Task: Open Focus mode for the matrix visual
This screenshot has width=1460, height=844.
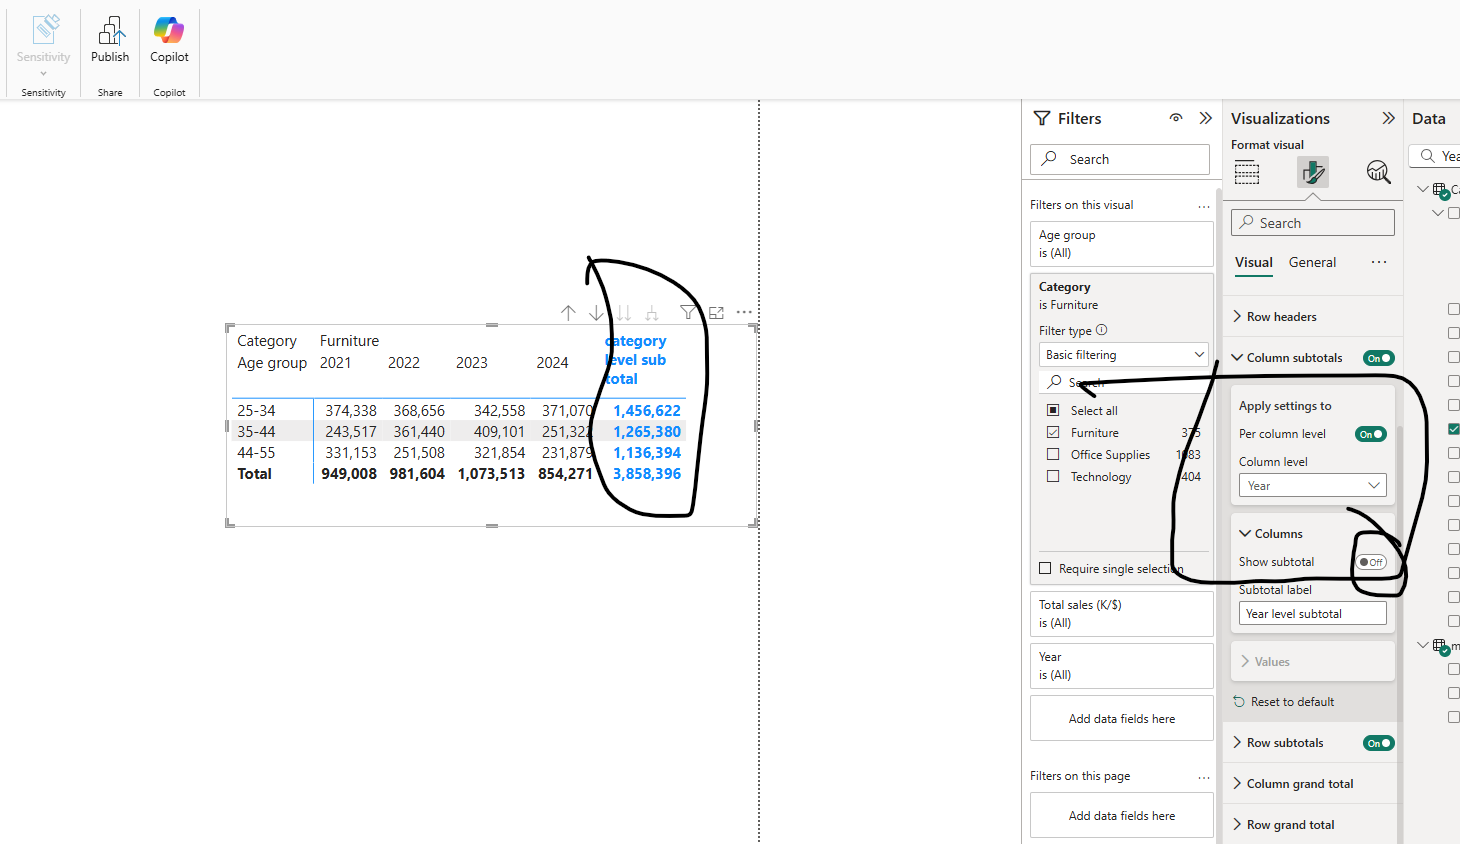Action: pyautogui.click(x=716, y=313)
